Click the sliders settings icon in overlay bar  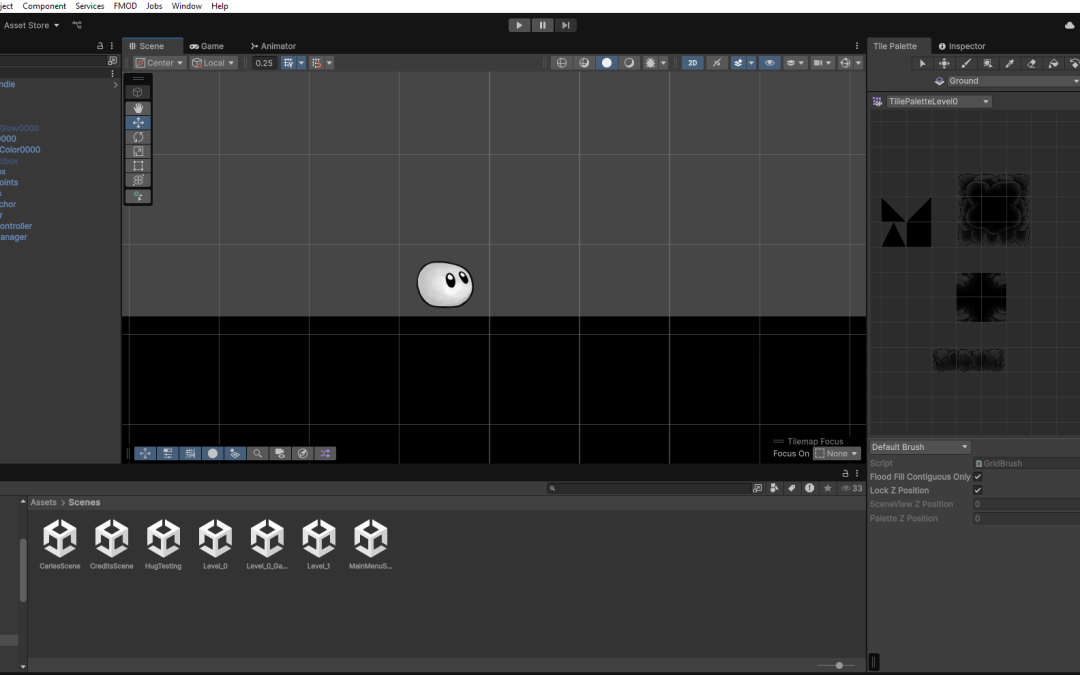[x=167, y=453]
